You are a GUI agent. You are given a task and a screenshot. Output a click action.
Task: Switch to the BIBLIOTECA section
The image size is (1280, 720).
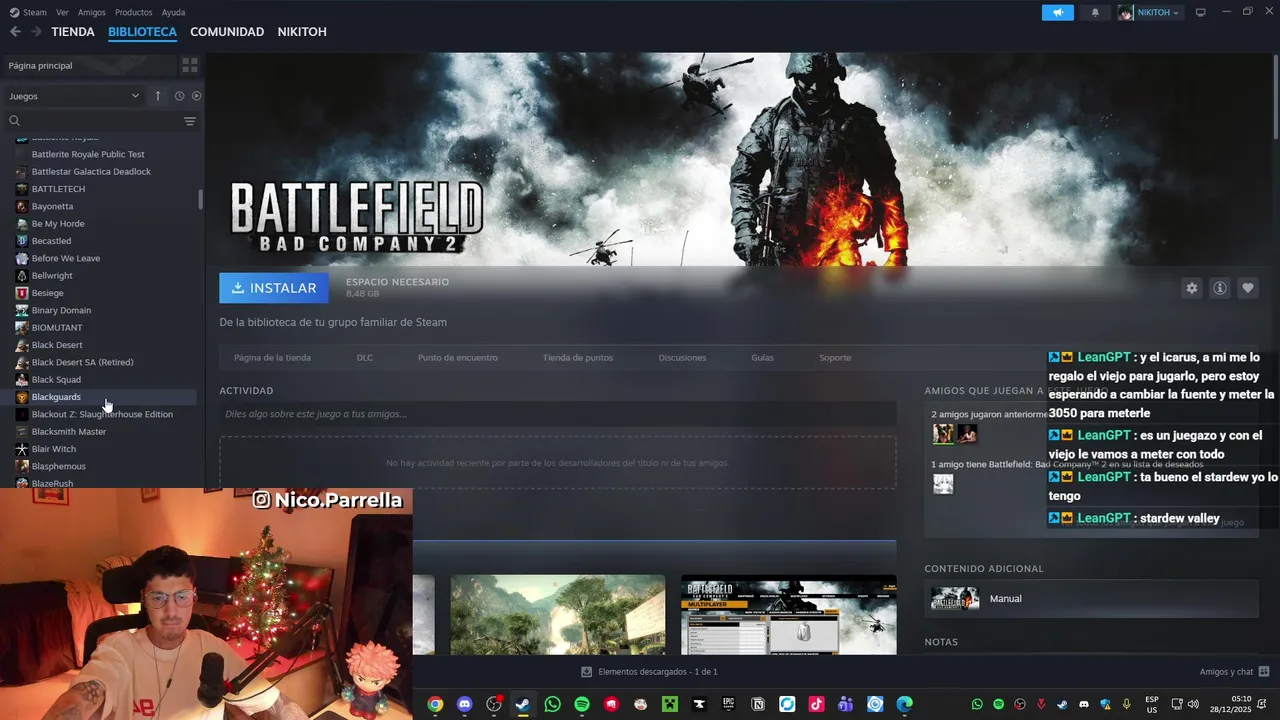[x=142, y=32]
